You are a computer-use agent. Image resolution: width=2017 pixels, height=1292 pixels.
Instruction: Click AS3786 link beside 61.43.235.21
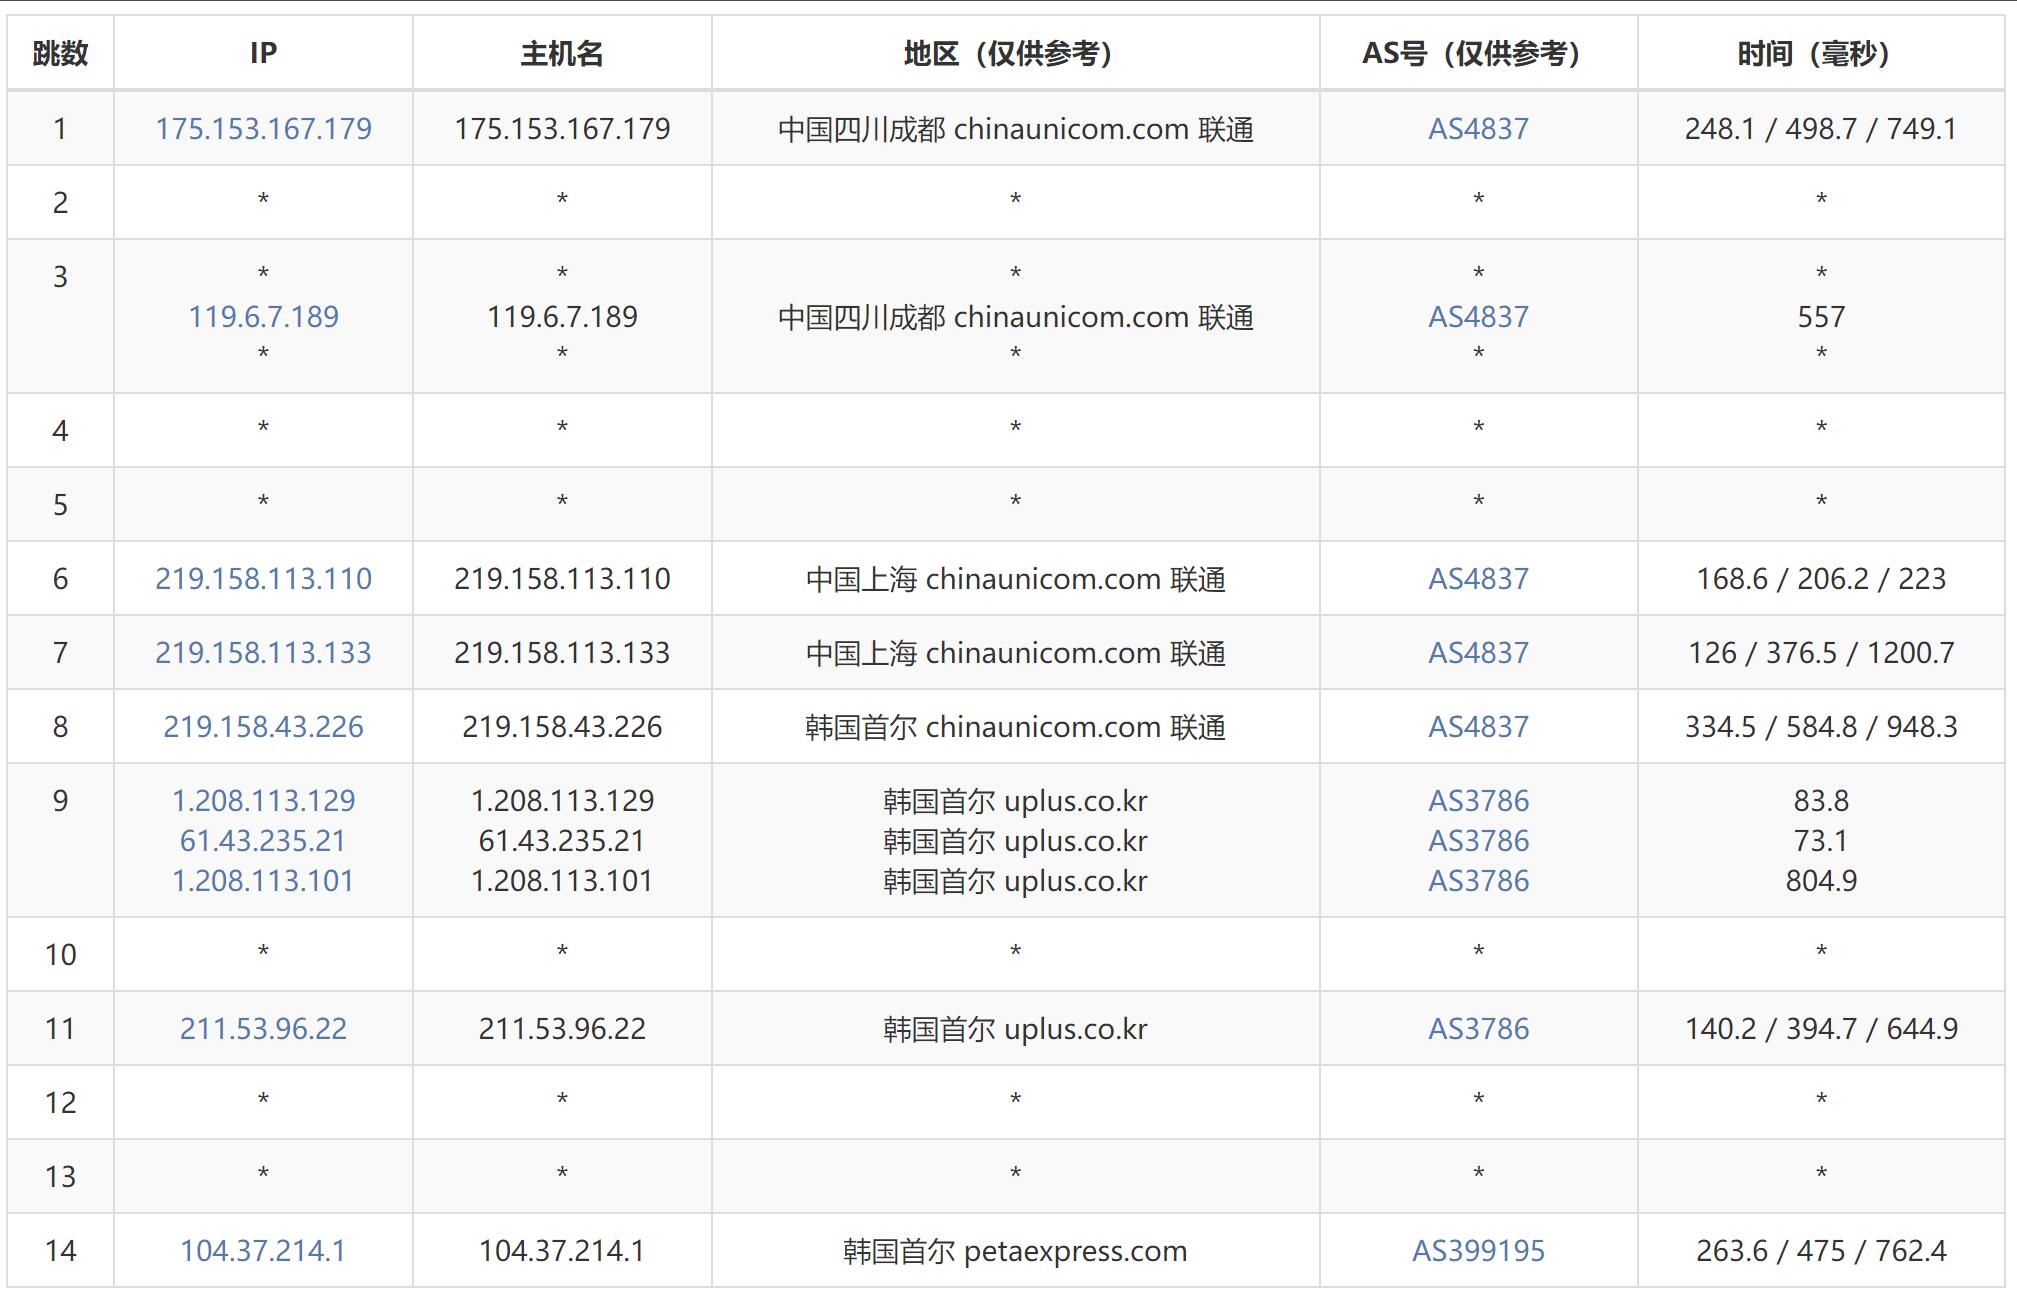click(x=1478, y=841)
